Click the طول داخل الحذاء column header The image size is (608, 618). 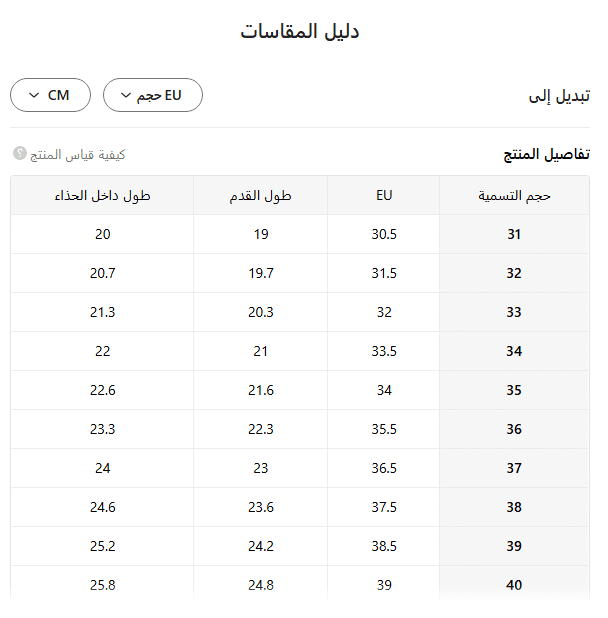click(x=102, y=196)
